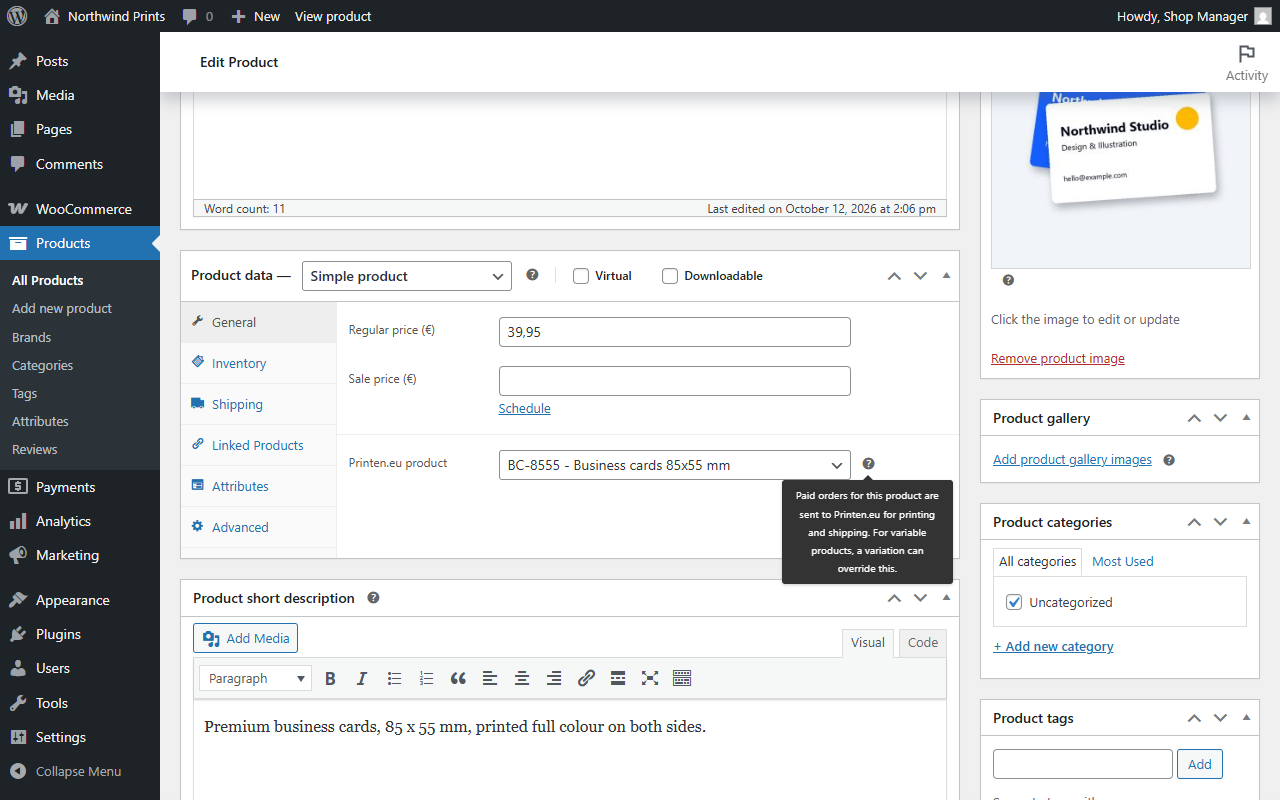
Task: Switch the editor to fullscreen mode
Action: point(650,678)
